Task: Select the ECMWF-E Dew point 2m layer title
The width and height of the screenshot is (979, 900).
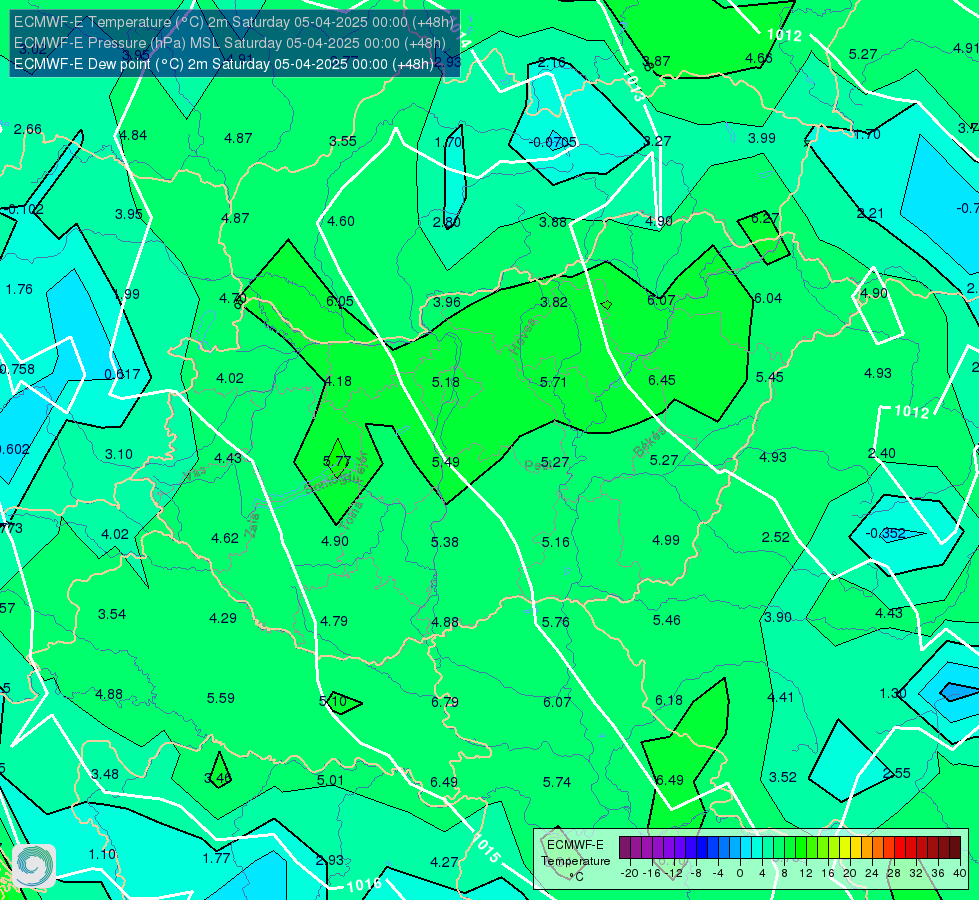Action: (x=224, y=64)
